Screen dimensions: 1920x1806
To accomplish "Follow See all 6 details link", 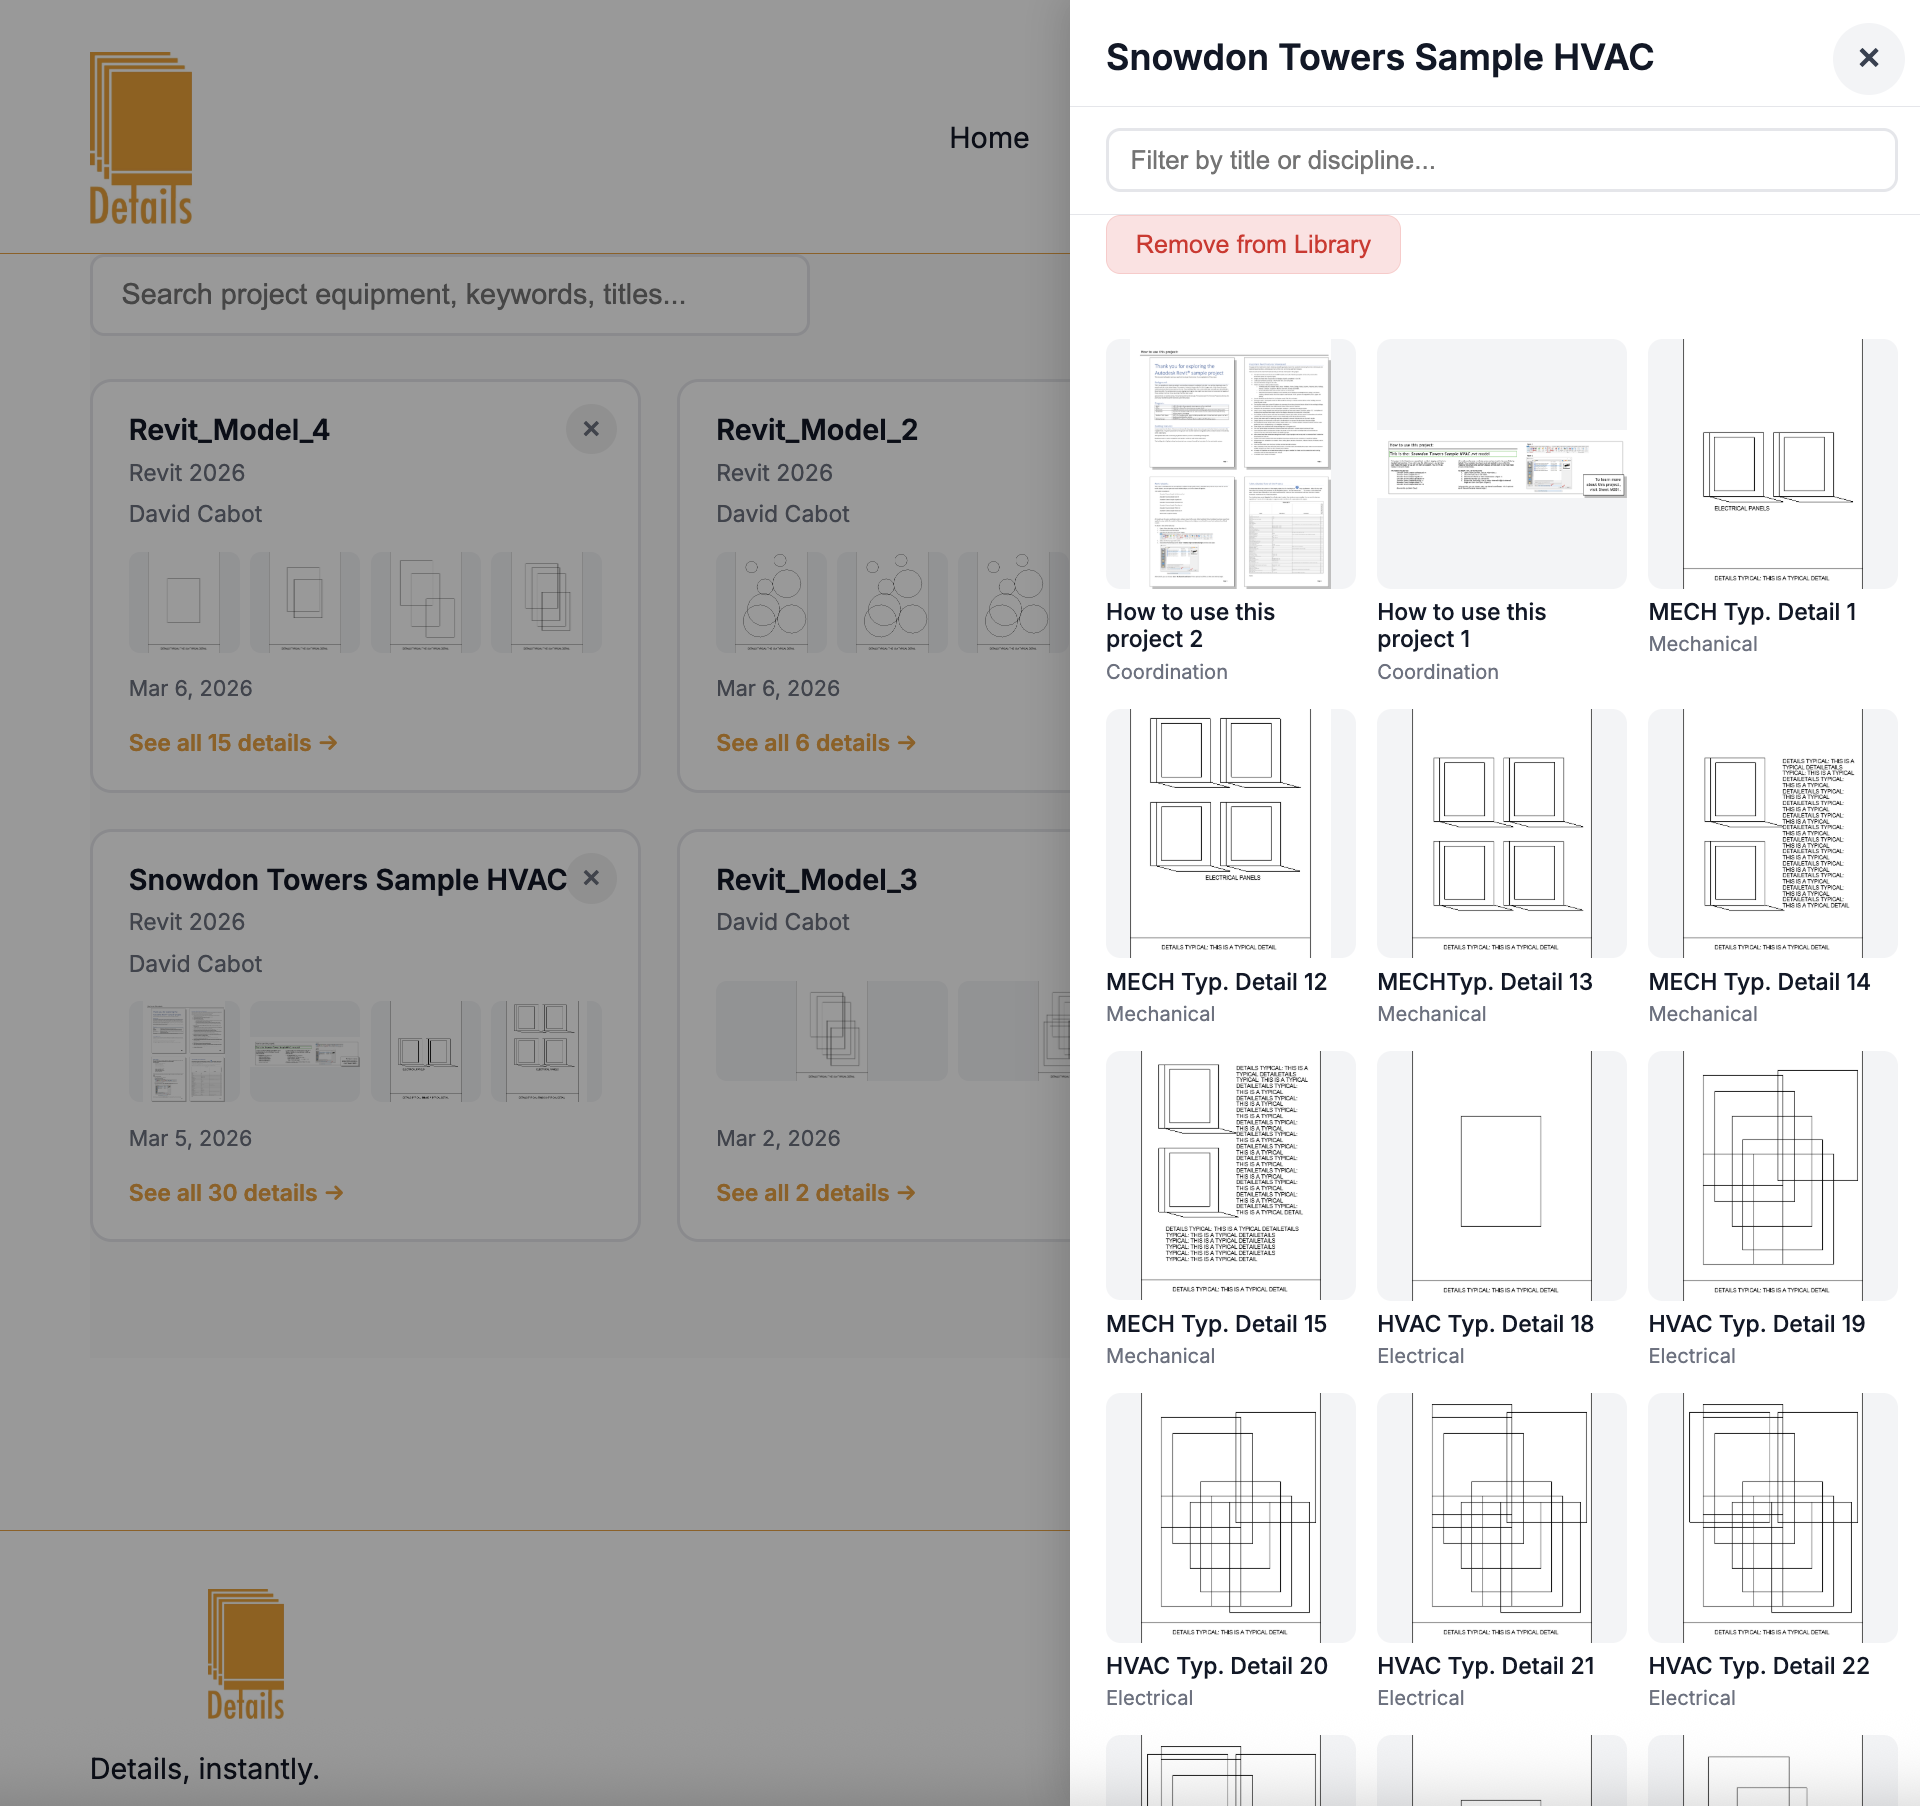I will (815, 743).
